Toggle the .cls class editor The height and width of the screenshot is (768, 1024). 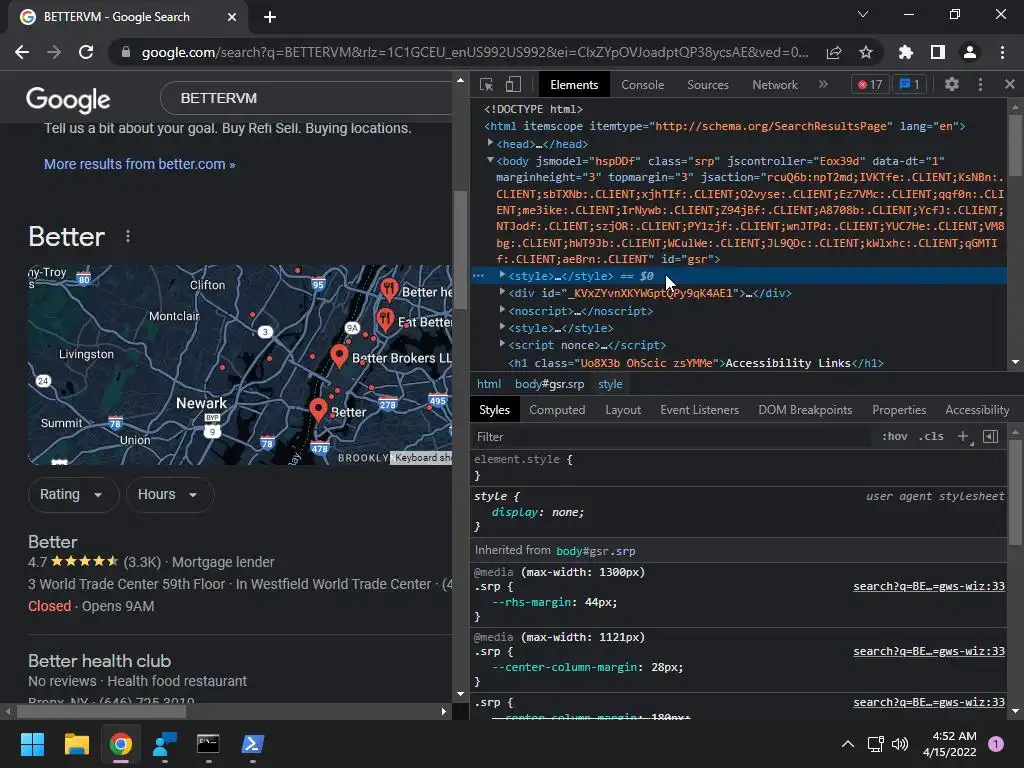(x=931, y=436)
